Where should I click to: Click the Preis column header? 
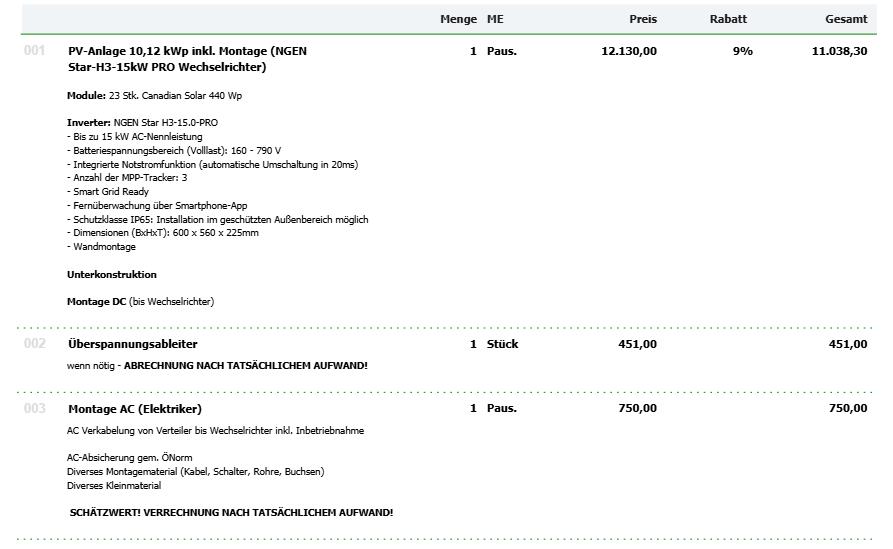(x=642, y=19)
